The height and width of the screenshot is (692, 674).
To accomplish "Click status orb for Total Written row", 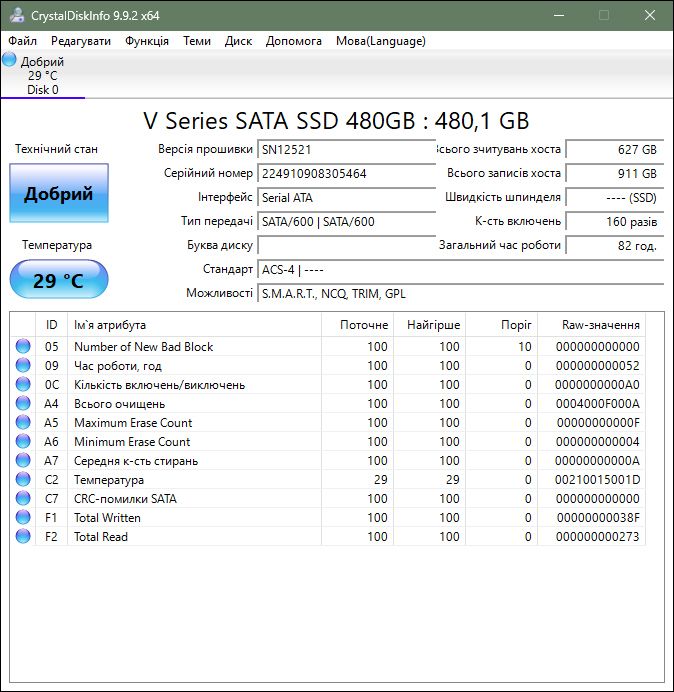I will point(23,517).
